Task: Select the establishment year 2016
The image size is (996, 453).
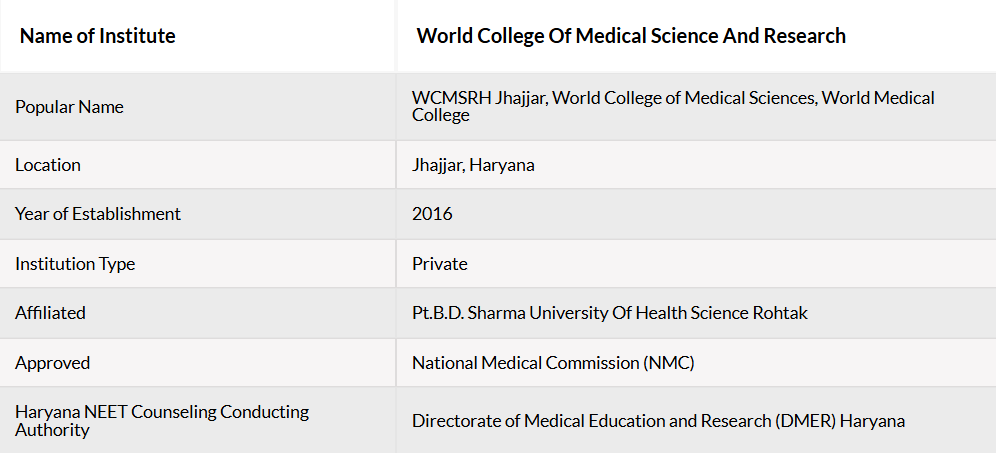Action: [x=432, y=214]
